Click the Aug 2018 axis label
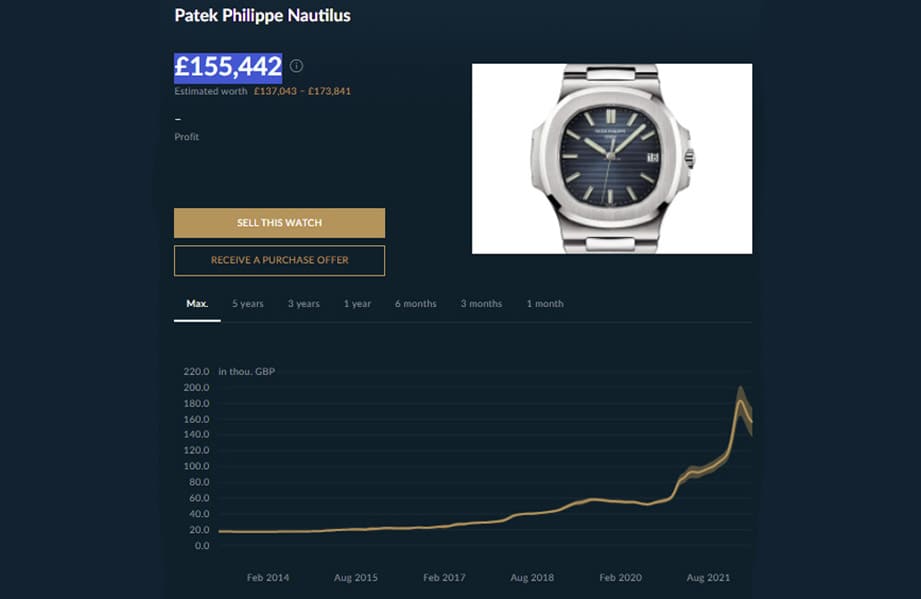Screen dimensions: 921x599 [x=532, y=578]
